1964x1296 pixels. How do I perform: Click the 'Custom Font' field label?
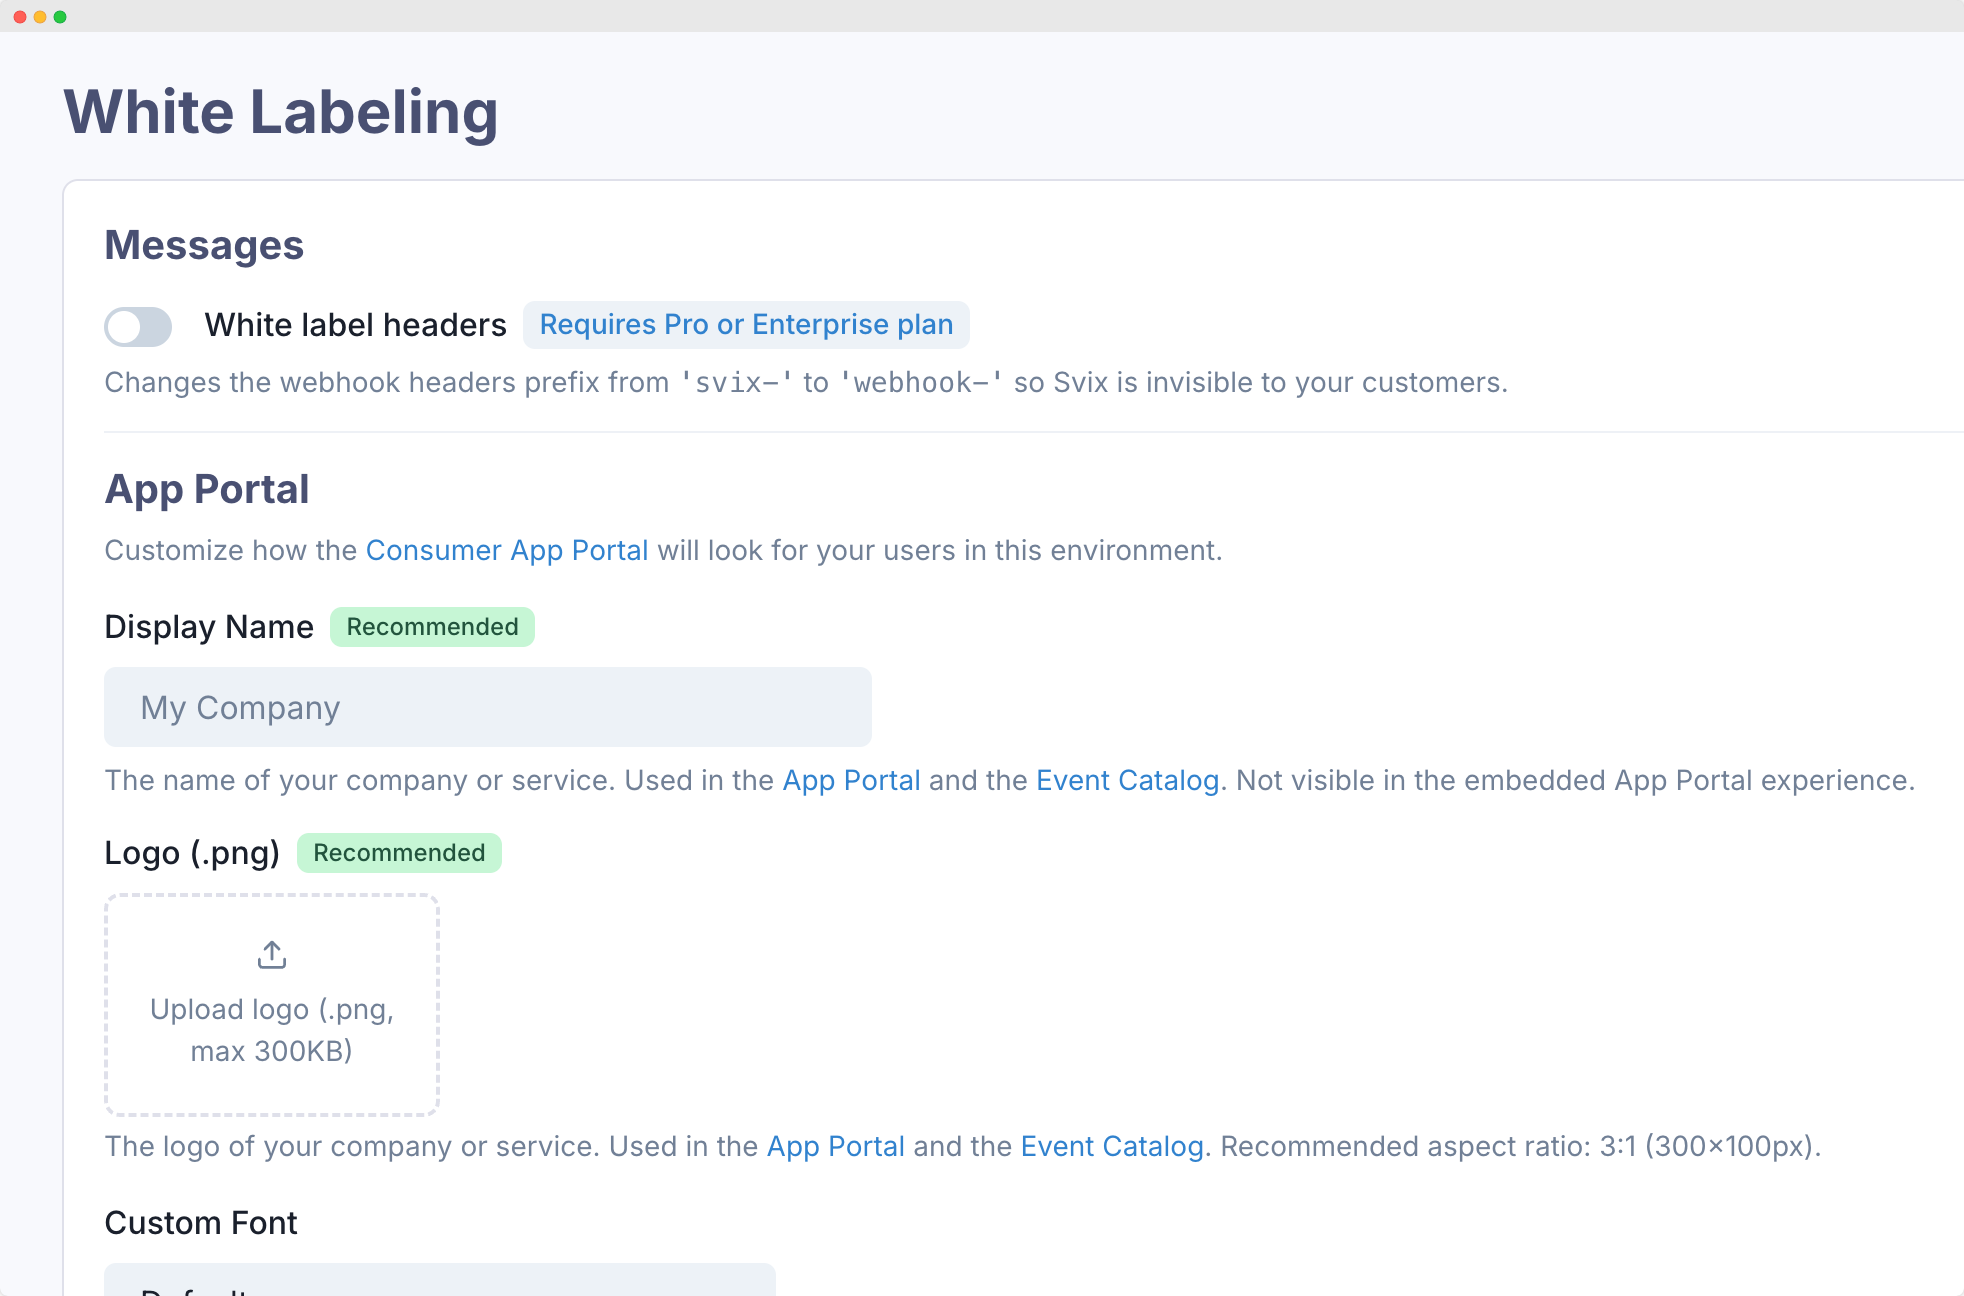click(x=201, y=1223)
